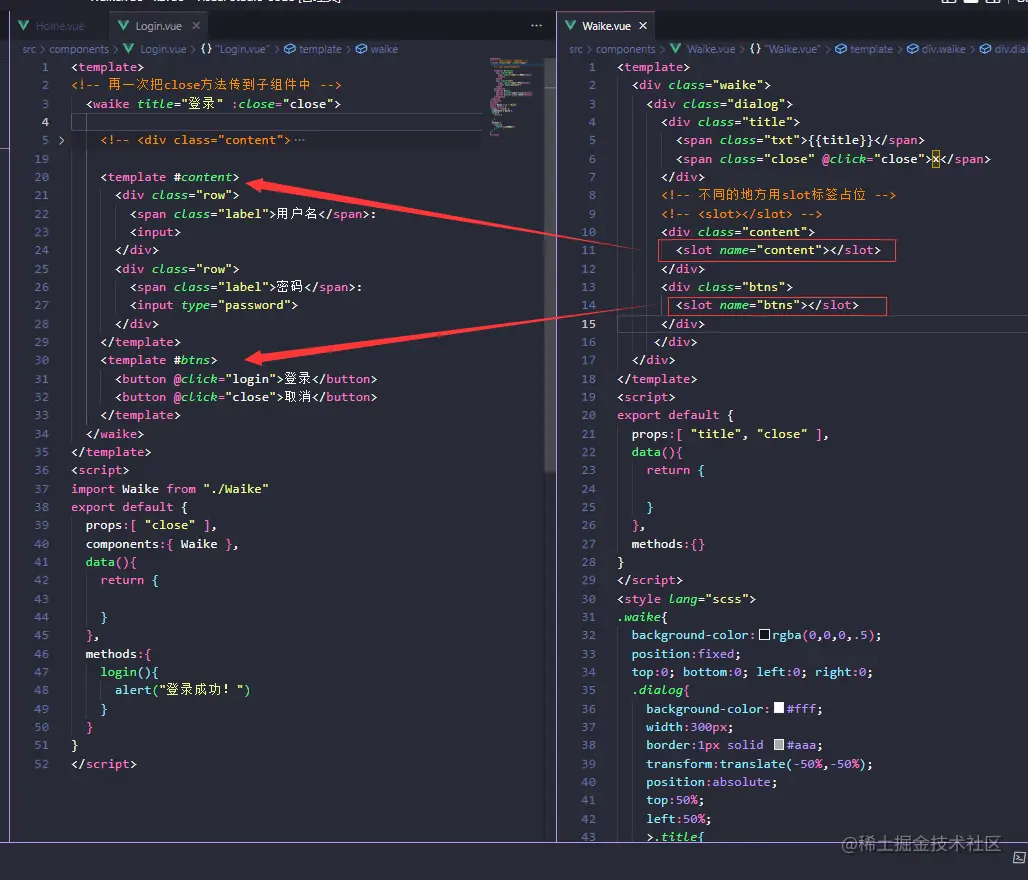Click '<slot name="btns"></slot>' code line
Screen dimensions: 1028x880
[767, 305]
